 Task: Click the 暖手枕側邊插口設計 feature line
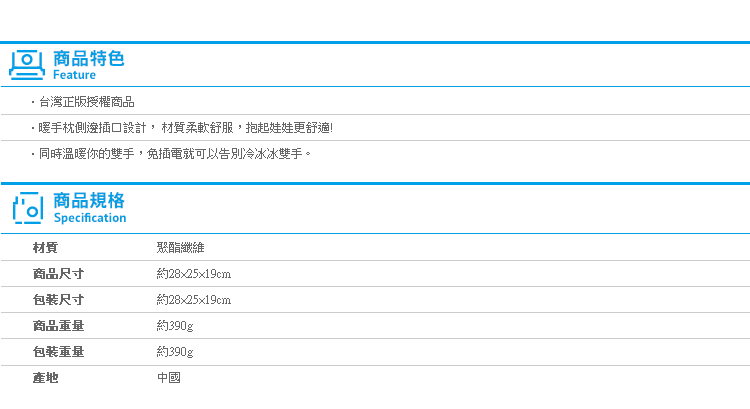coord(182,128)
